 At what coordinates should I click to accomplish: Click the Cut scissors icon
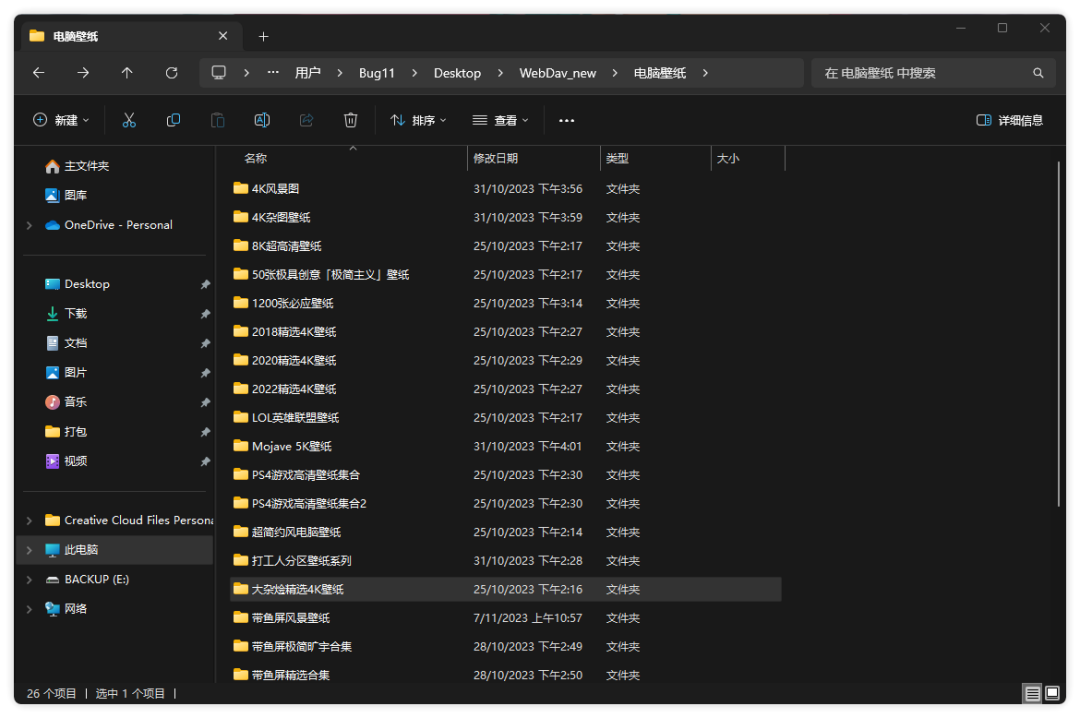click(129, 120)
